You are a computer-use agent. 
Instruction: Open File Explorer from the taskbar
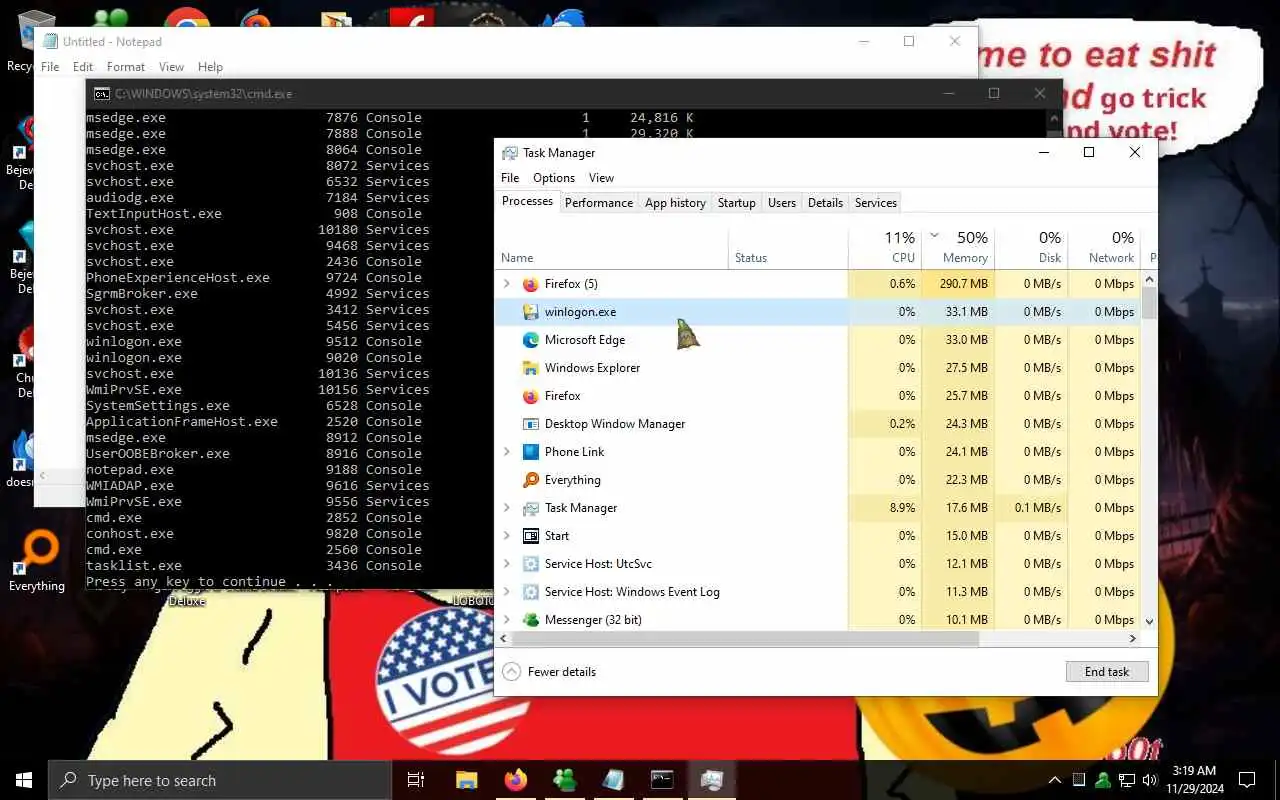click(466, 780)
